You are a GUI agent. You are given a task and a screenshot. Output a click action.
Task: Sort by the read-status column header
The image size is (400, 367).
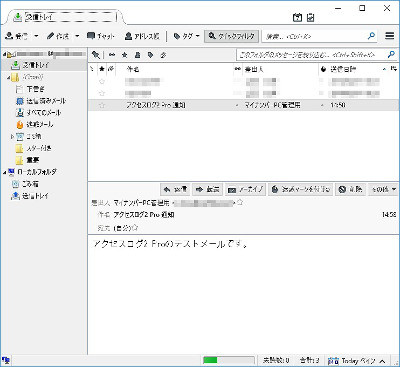coord(238,69)
